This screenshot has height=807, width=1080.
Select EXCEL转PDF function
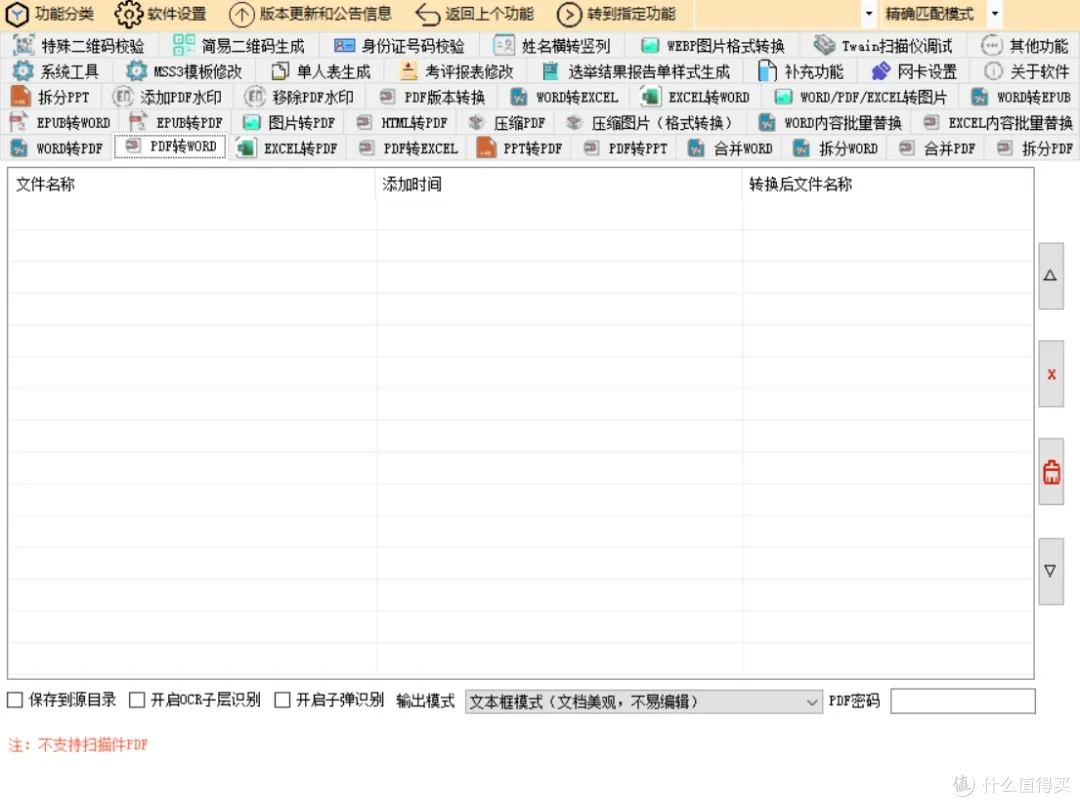[287, 148]
